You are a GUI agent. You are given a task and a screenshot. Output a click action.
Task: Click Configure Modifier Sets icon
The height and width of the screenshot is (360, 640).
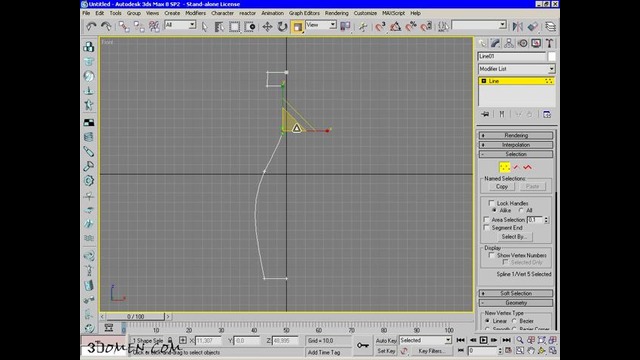click(547, 114)
